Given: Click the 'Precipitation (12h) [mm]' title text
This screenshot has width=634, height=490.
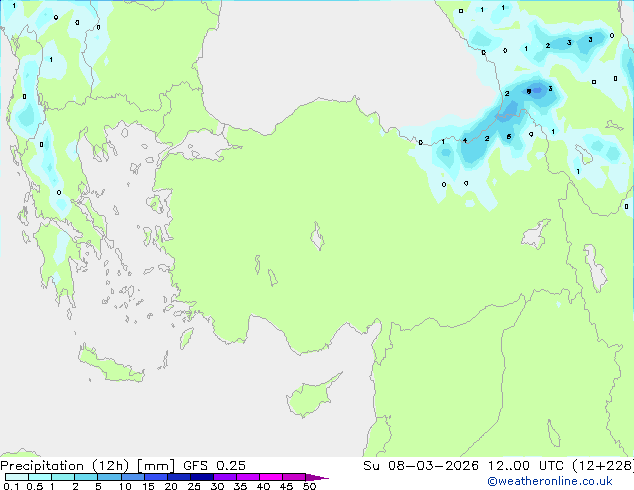Looking at the screenshot, I should pyautogui.click(x=87, y=466).
